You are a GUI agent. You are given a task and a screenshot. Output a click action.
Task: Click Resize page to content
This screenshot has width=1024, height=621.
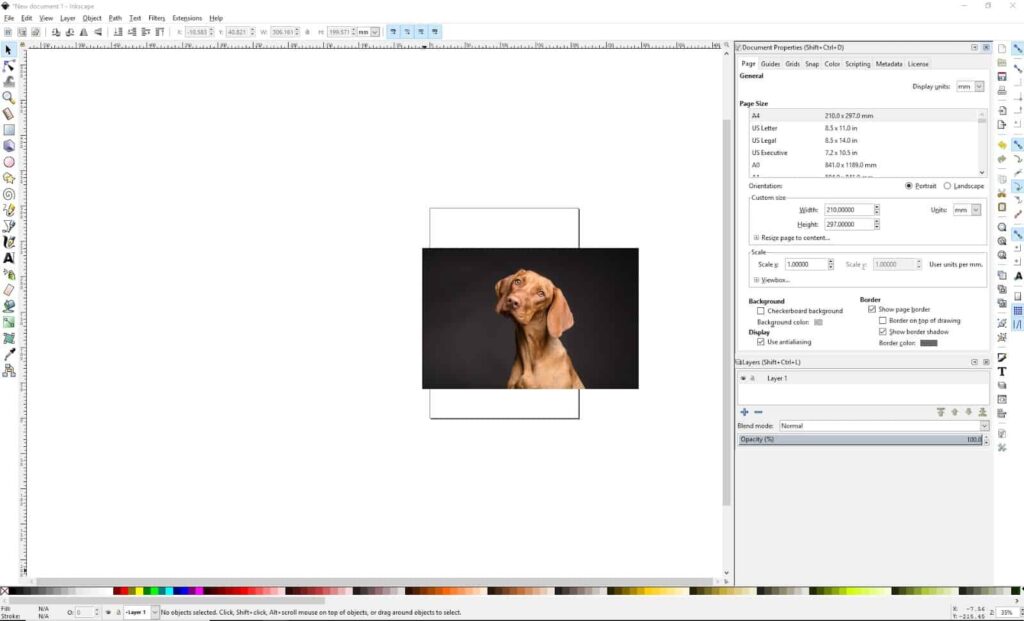795,237
